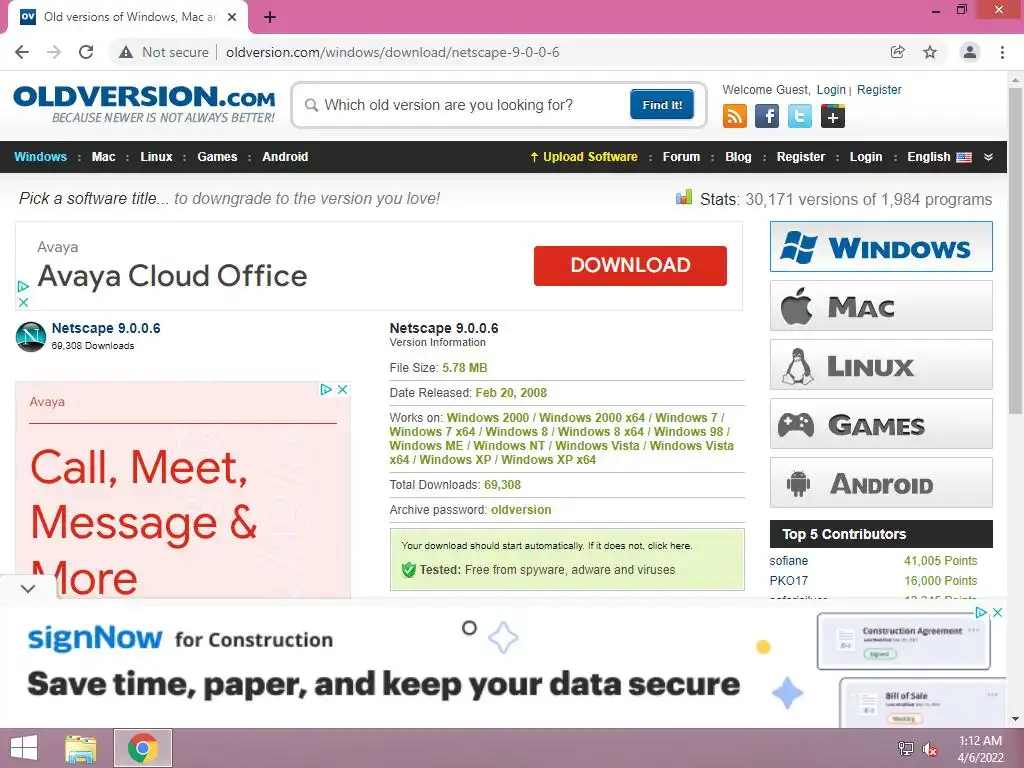Open a new browser tab

pyautogui.click(x=270, y=18)
